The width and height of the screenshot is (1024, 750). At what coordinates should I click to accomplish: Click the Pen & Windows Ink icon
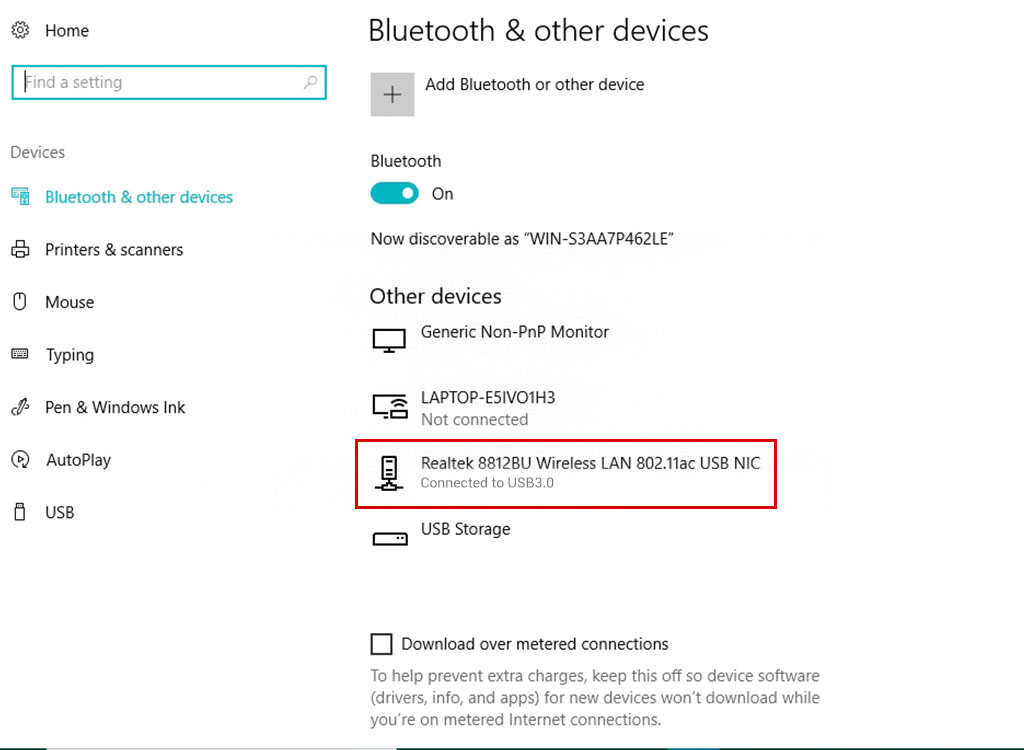[20, 407]
